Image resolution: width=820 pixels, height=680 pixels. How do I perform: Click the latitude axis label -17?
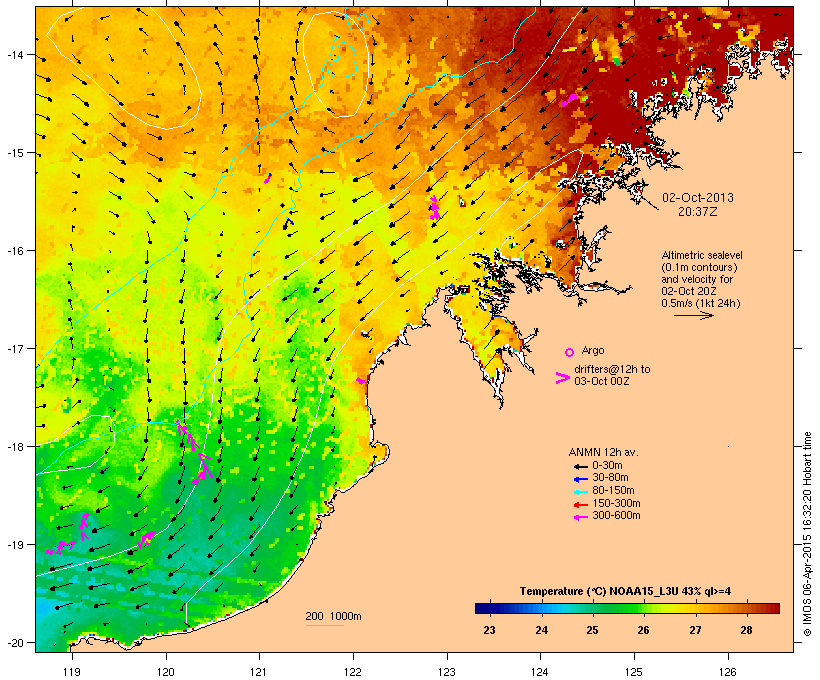coord(14,348)
